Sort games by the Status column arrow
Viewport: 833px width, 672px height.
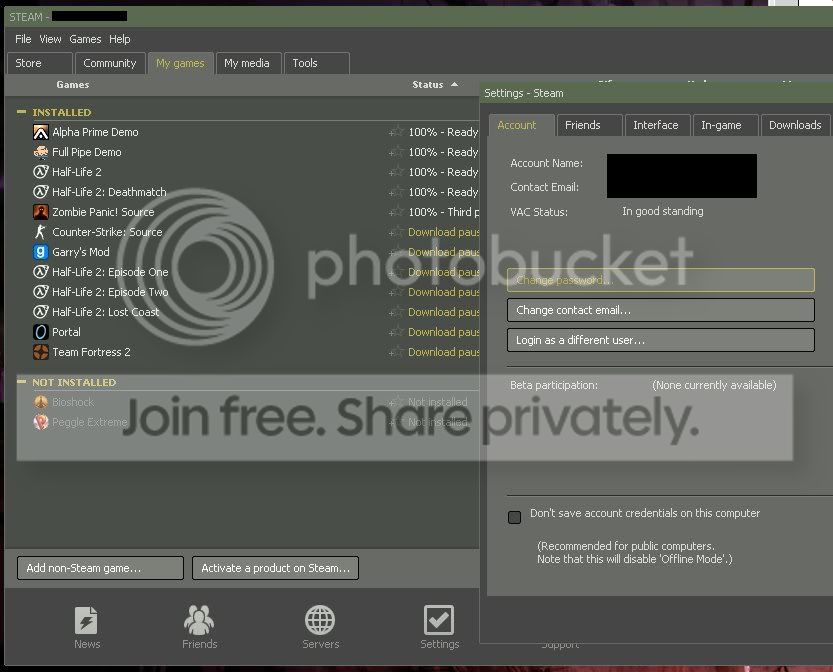[x=454, y=84]
